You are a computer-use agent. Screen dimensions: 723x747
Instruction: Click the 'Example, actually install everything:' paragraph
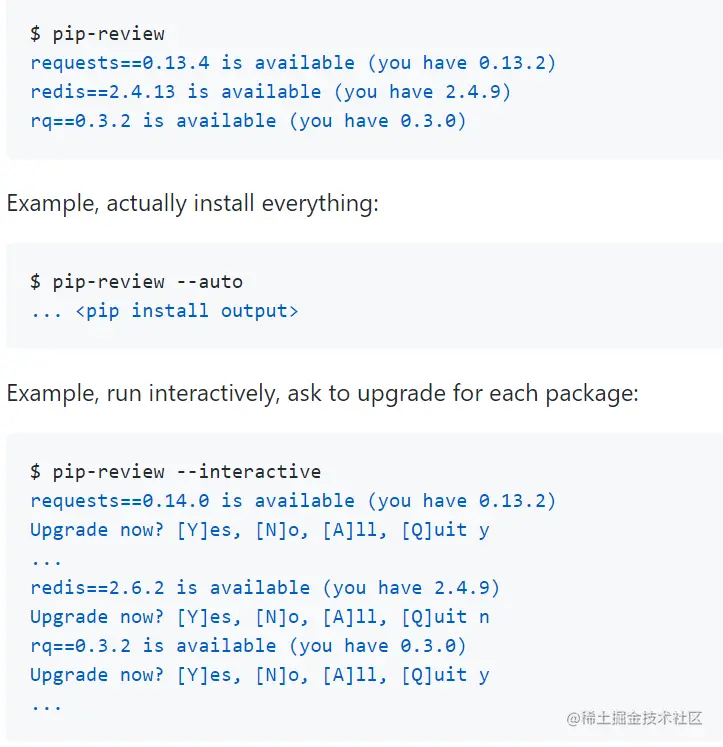tap(193, 204)
